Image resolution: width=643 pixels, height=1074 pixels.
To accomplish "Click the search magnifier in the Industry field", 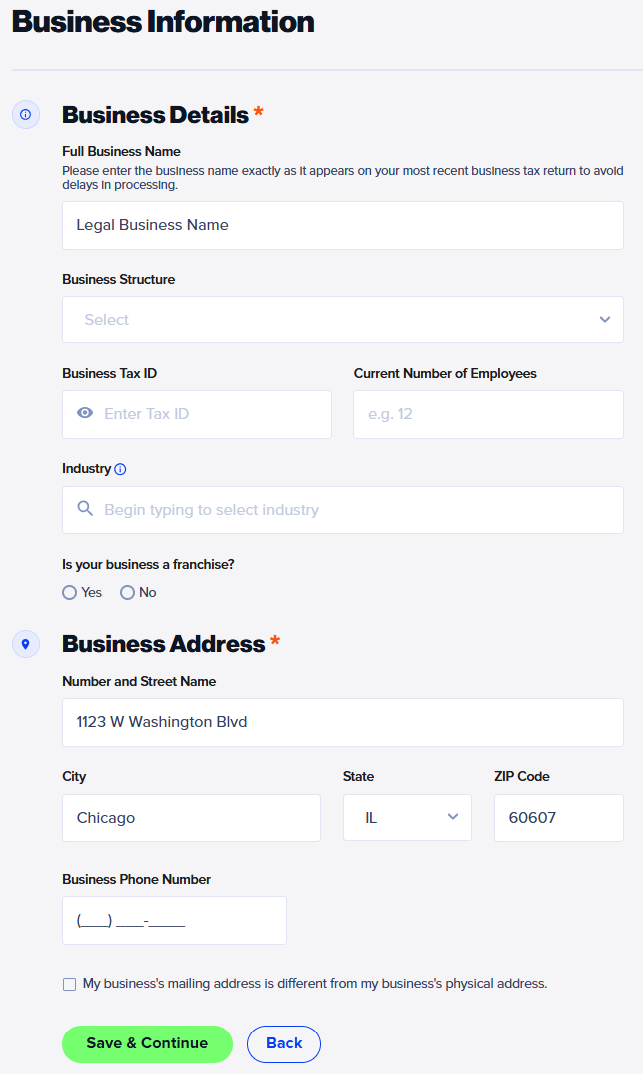I will coord(85,510).
